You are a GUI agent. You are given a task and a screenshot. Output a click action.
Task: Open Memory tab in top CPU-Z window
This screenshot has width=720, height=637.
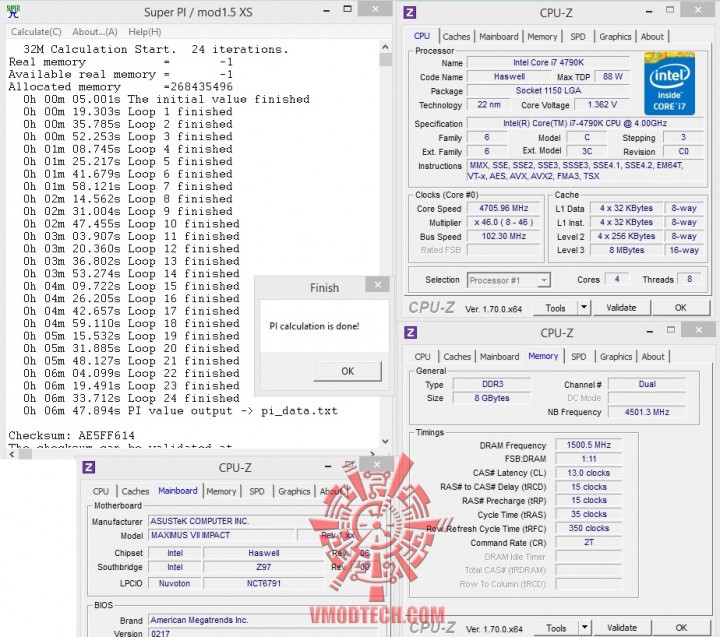[542, 36]
